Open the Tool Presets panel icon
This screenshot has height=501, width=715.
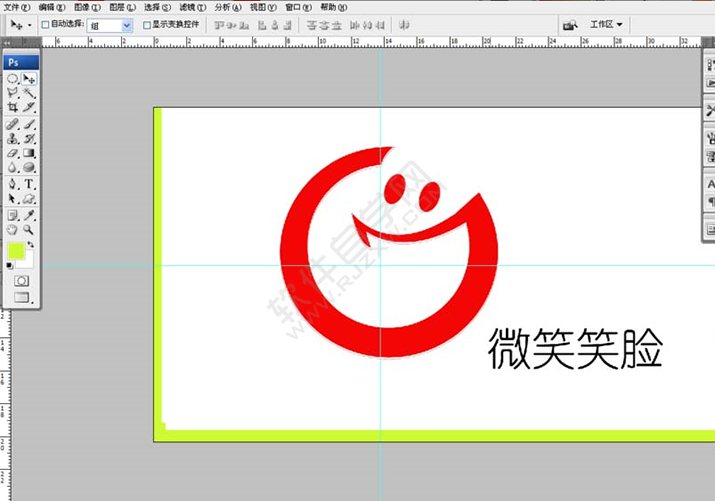[x=710, y=110]
